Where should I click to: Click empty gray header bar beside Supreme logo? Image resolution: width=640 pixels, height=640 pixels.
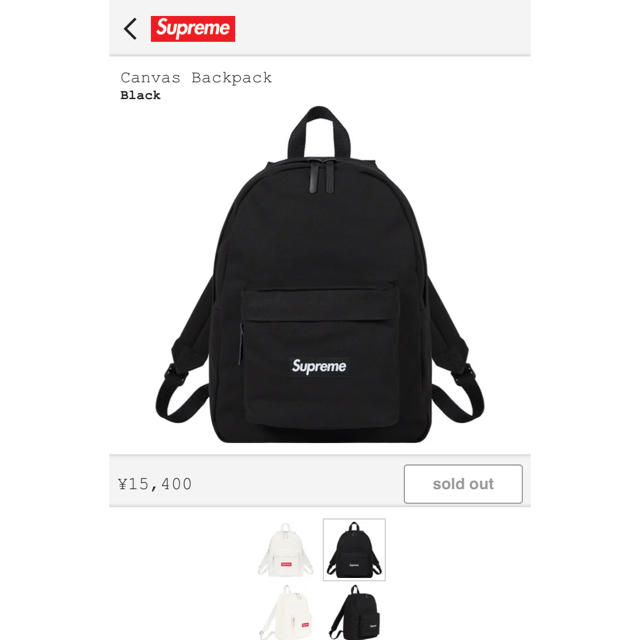pos(382,28)
